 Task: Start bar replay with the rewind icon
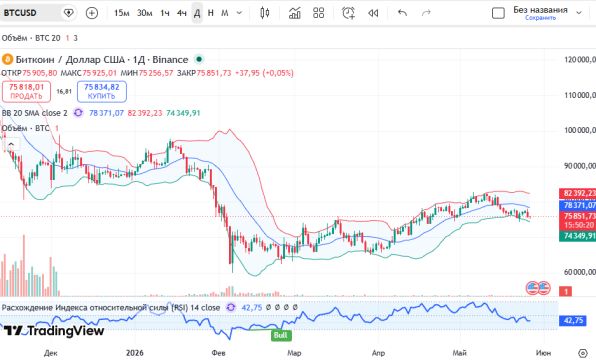(x=373, y=13)
